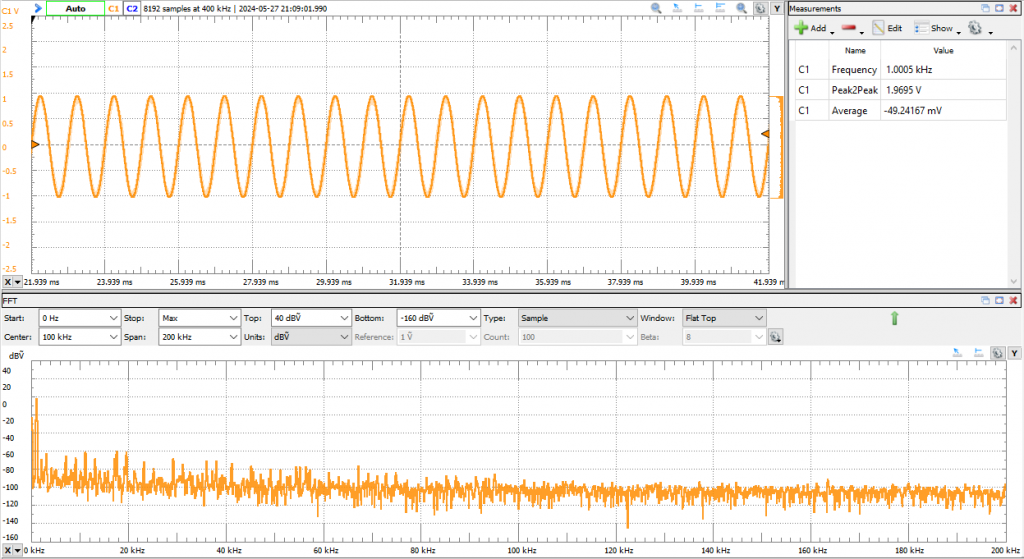Click the red Remove measurement icon
Image resolution: width=1024 pixels, height=559 pixels.
pyautogui.click(x=849, y=29)
